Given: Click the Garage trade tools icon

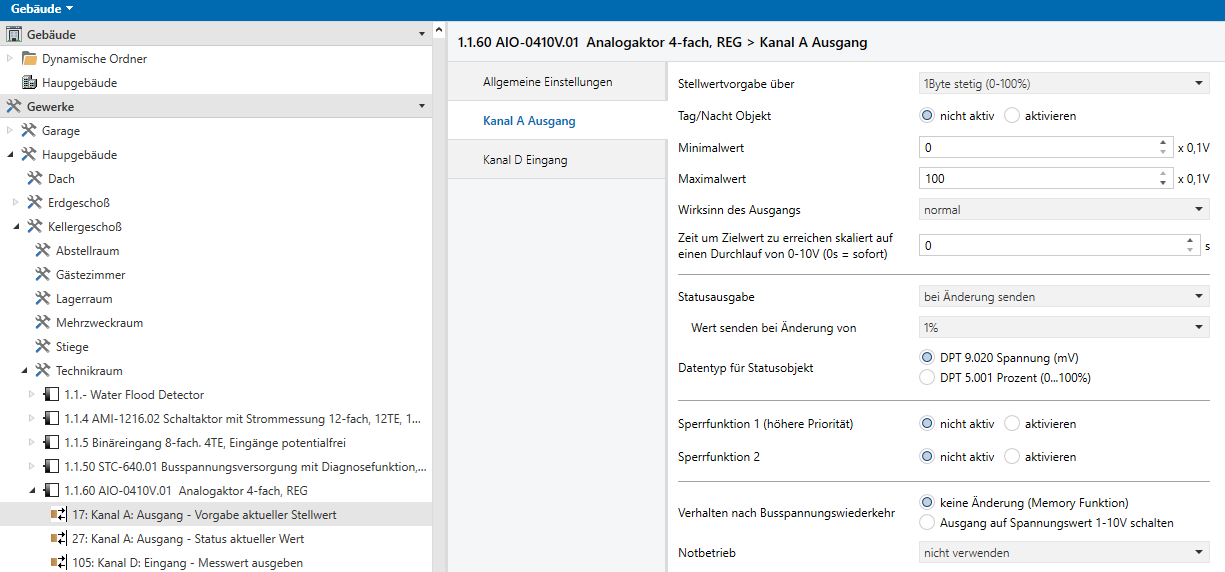Looking at the screenshot, I should [29, 131].
